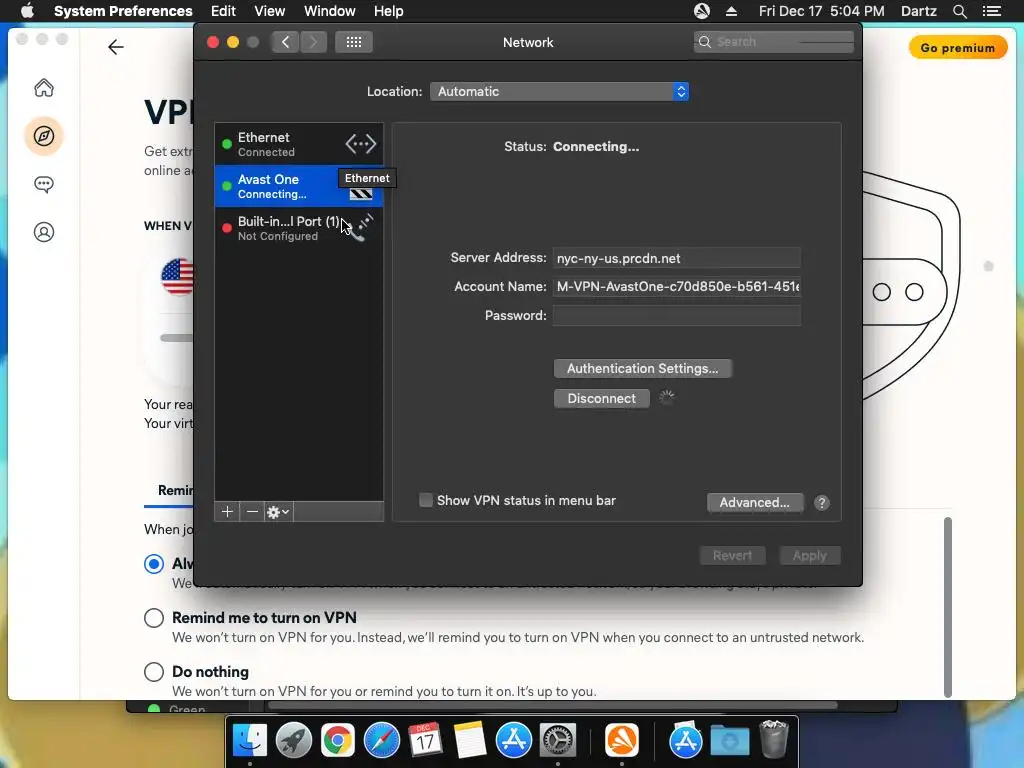Click the Avast window vertical scrollbar
The width and height of the screenshot is (1024, 768).
pos(948,607)
